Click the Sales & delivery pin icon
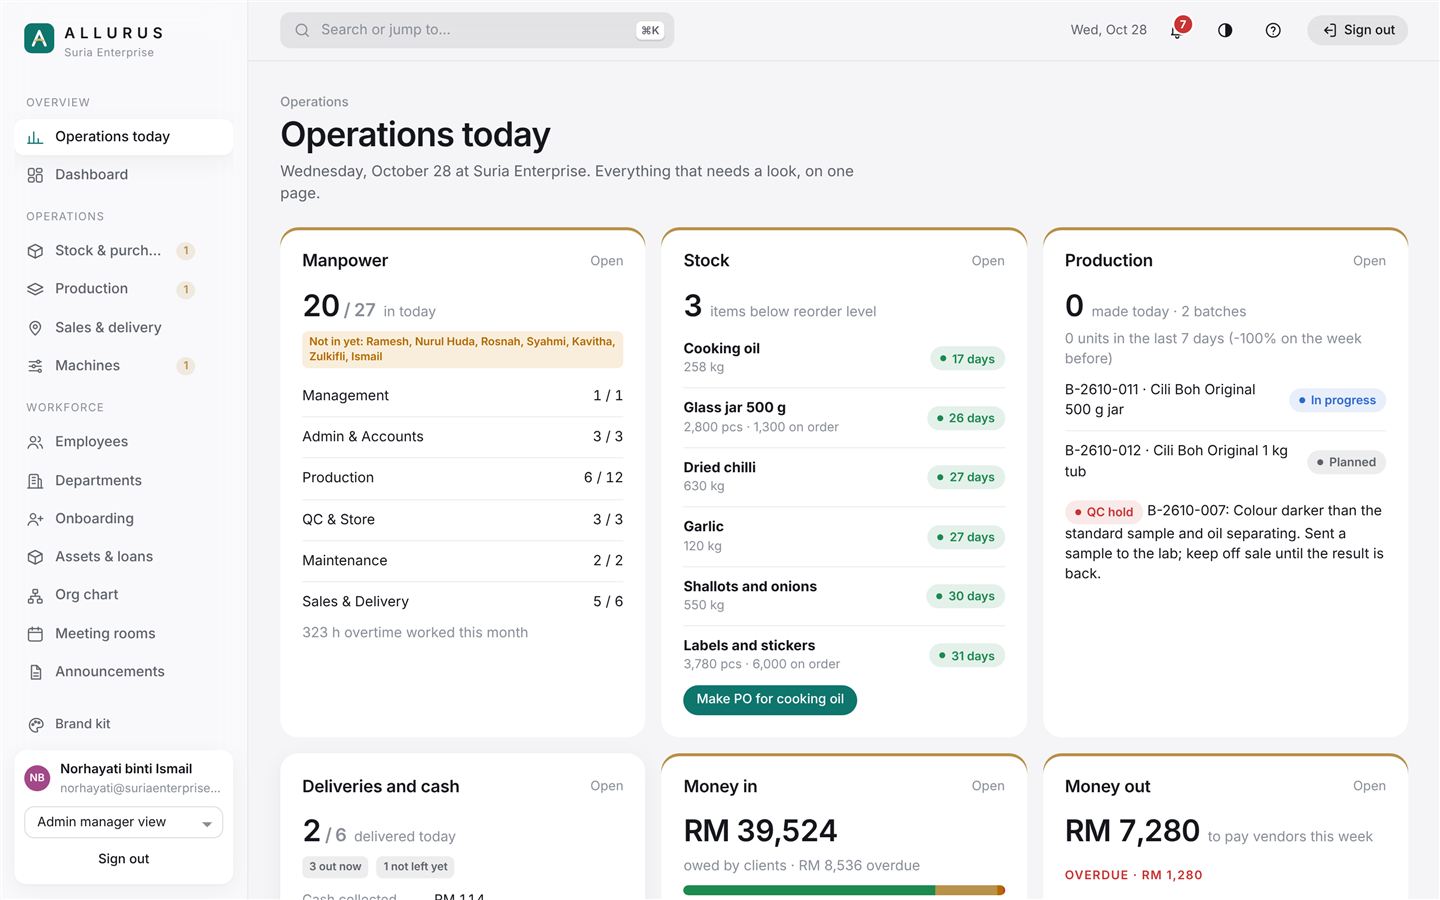Screen dimensions: 1440x900 (35, 328)
